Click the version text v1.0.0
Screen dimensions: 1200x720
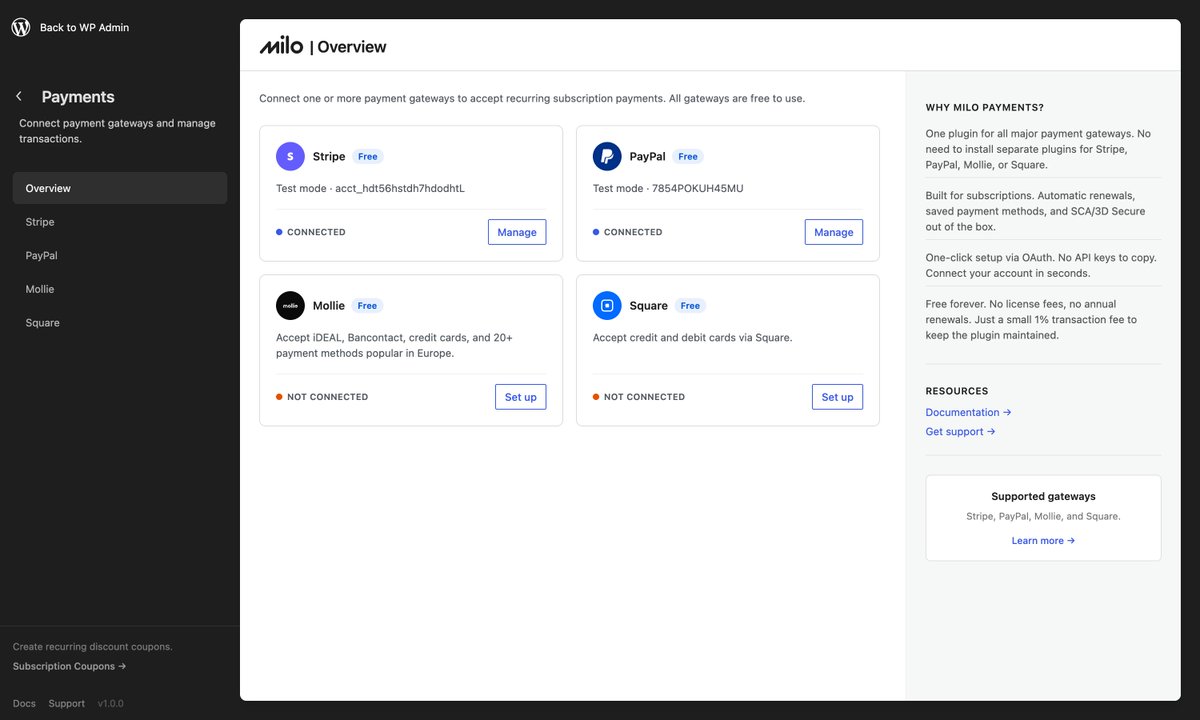tap(110, 704)
